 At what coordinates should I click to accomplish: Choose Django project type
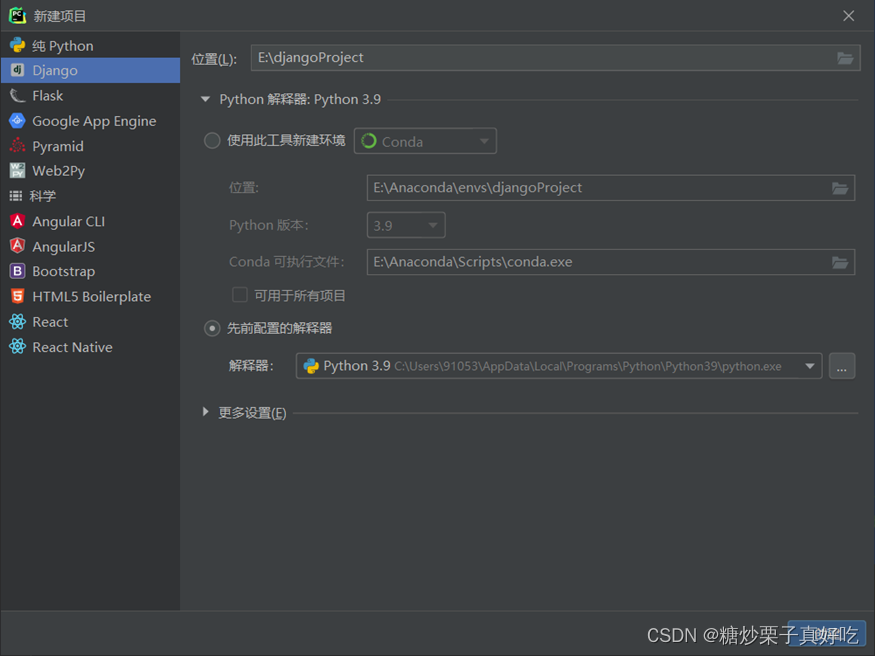click(90, 70)
